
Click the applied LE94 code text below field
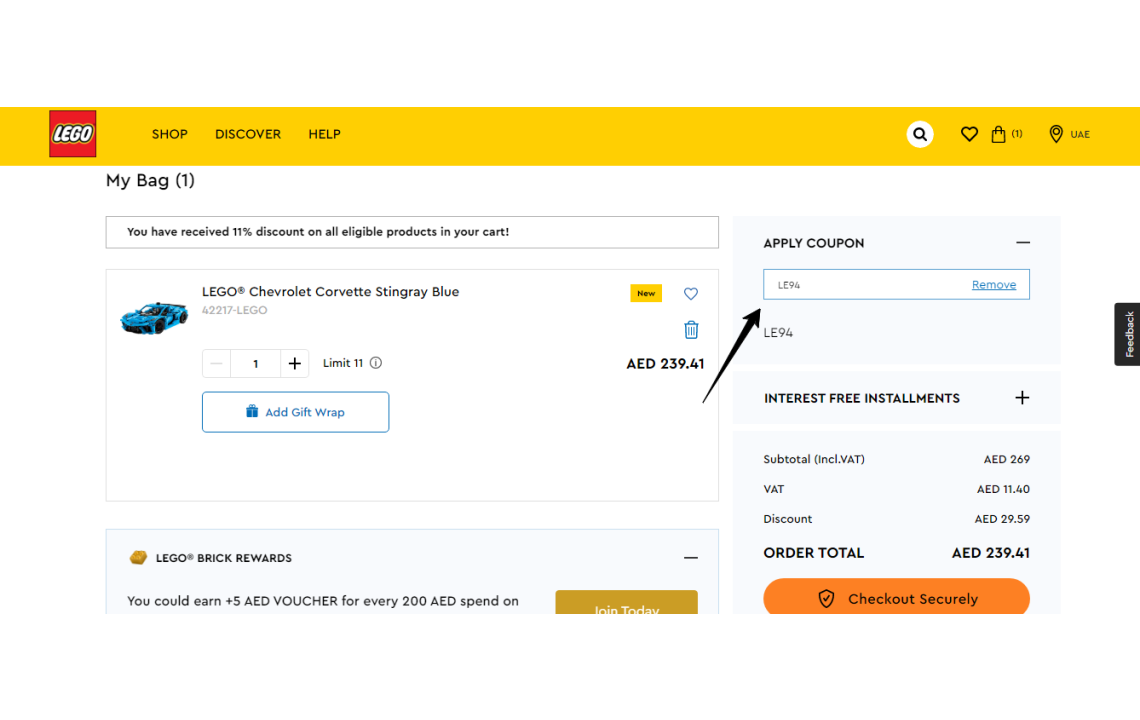[x=778, y=332]
